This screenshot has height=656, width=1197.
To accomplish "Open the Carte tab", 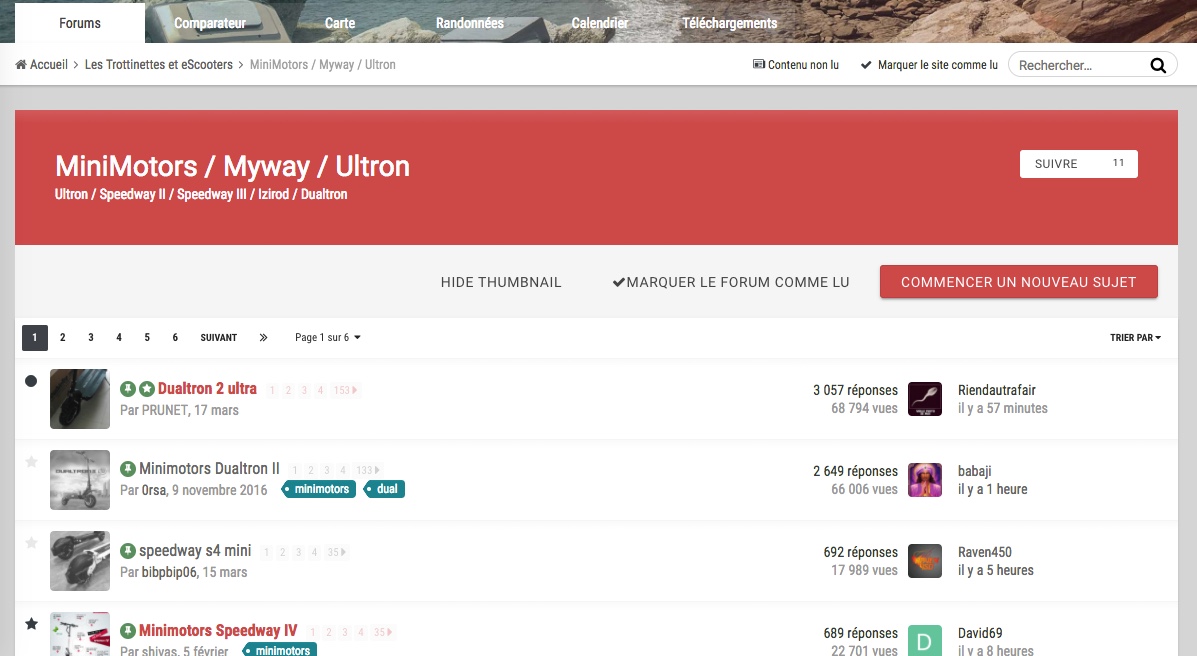I will [x=340, y=23].
